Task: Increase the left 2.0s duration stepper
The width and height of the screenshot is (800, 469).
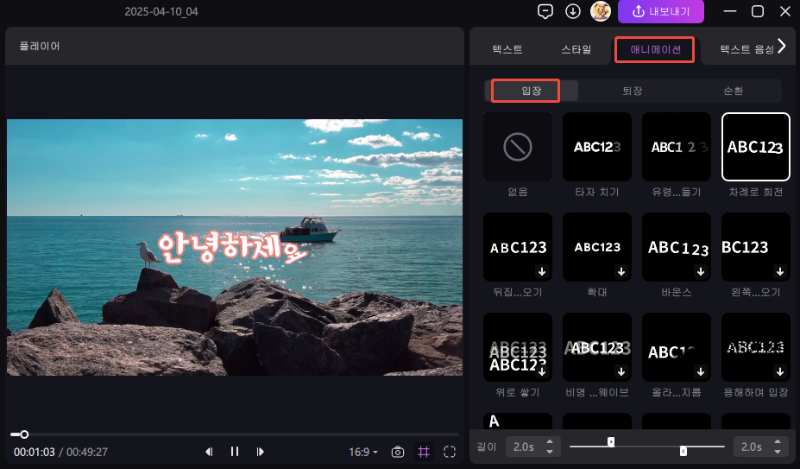Action: [549, 442]
